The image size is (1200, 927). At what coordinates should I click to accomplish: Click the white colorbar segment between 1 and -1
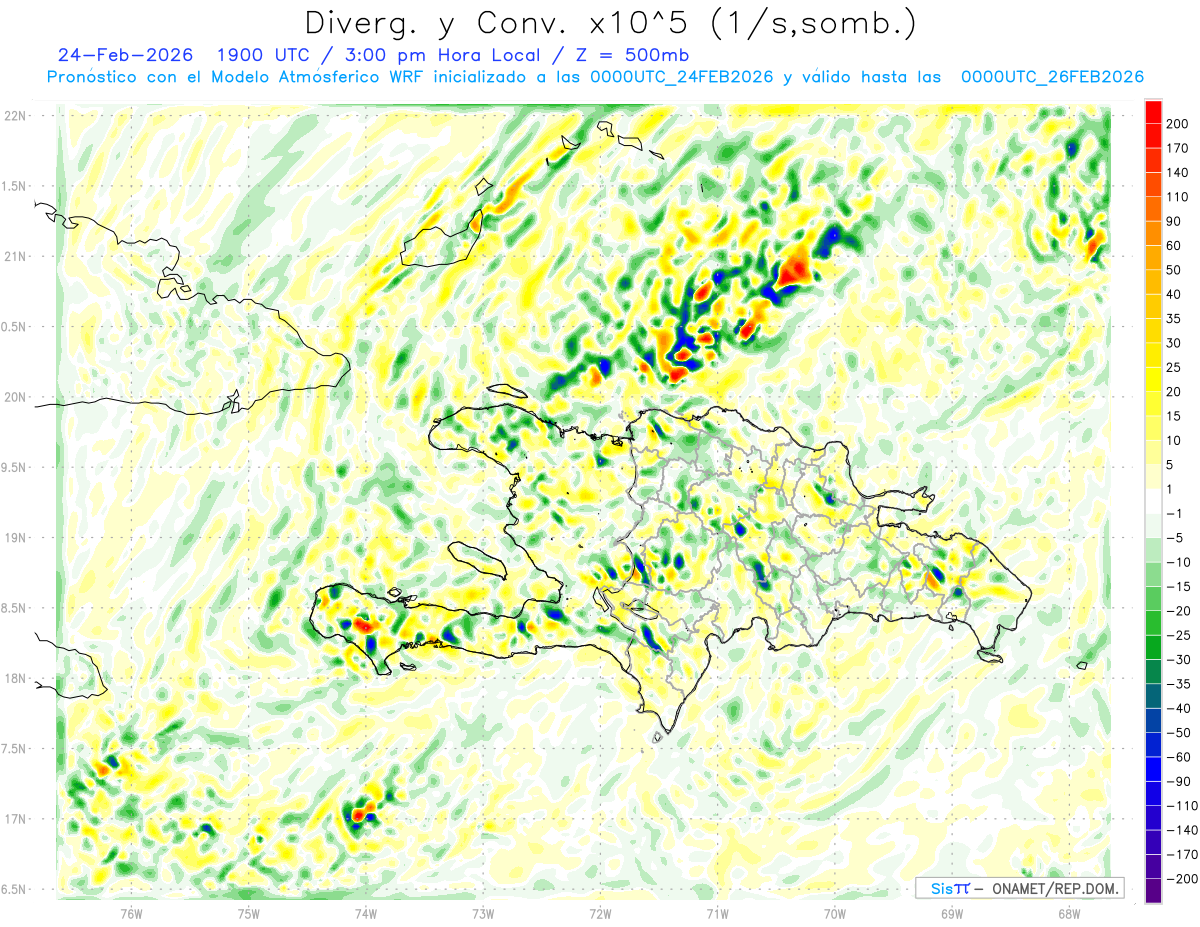coord(1153,501)
